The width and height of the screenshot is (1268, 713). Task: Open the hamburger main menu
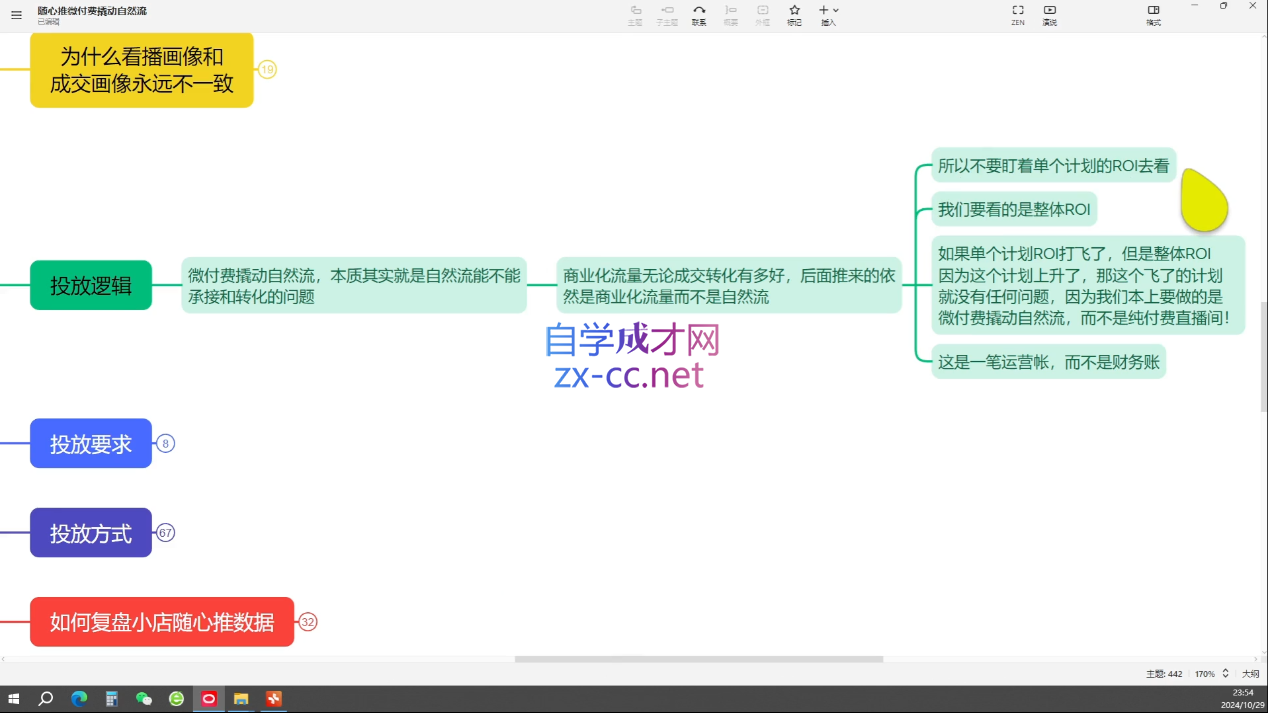click(x=16, y=15)
